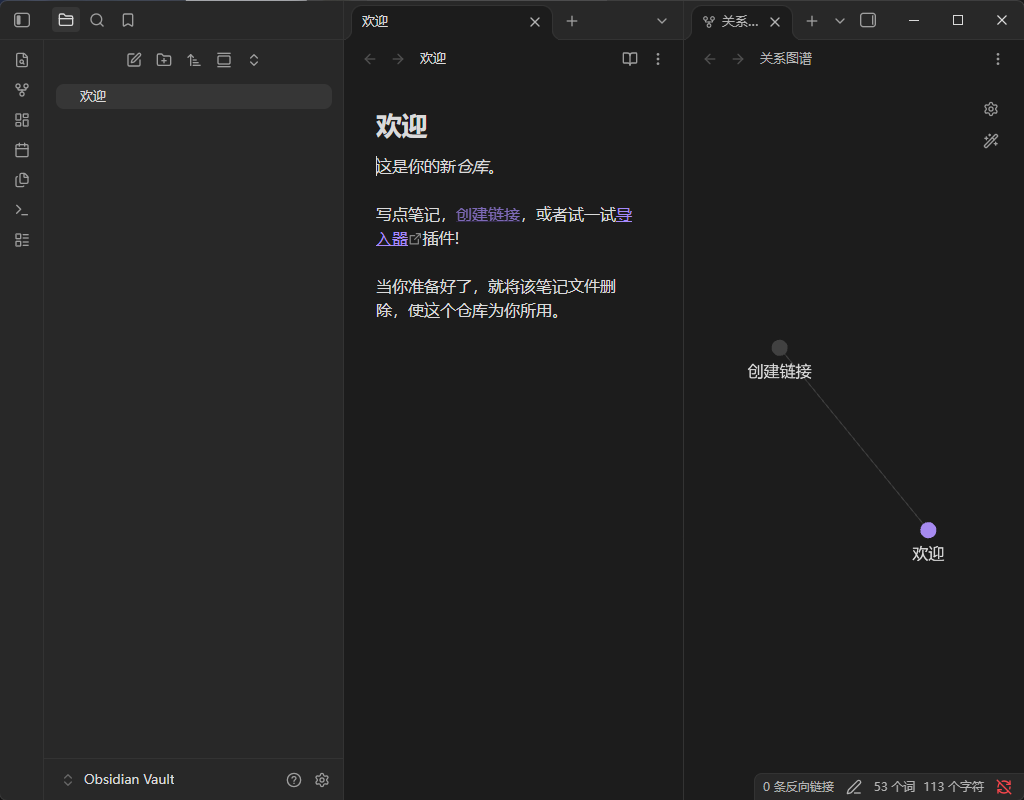Expand or collapse all folders icon
This screenshot has height=800, width=1024.
(x=254, y=60)
